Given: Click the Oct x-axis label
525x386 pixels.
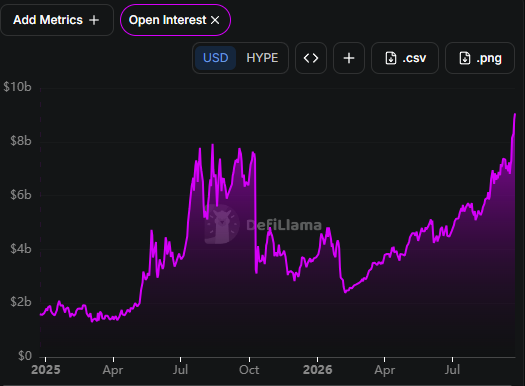Looking at the screenshot, I should (249, 370).
